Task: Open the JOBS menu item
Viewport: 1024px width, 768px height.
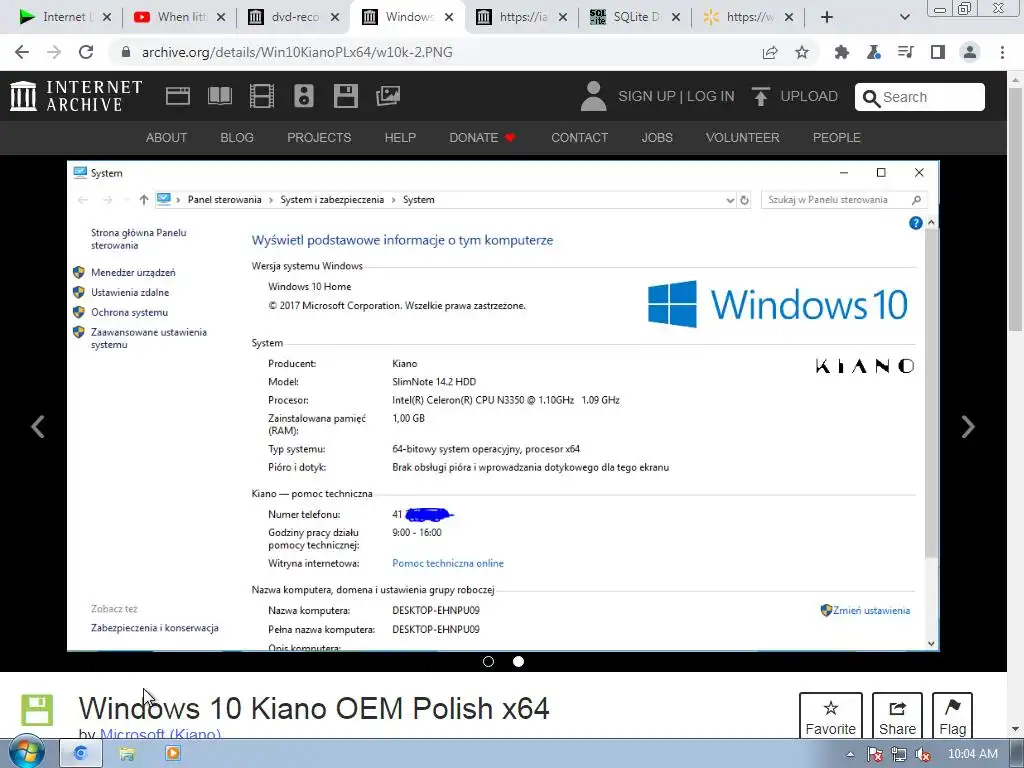Action: [x=656, y=138]
